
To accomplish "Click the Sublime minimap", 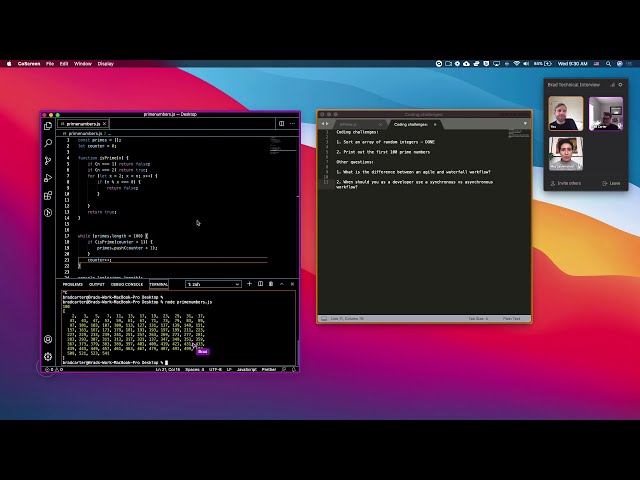I will pos(519,134).
